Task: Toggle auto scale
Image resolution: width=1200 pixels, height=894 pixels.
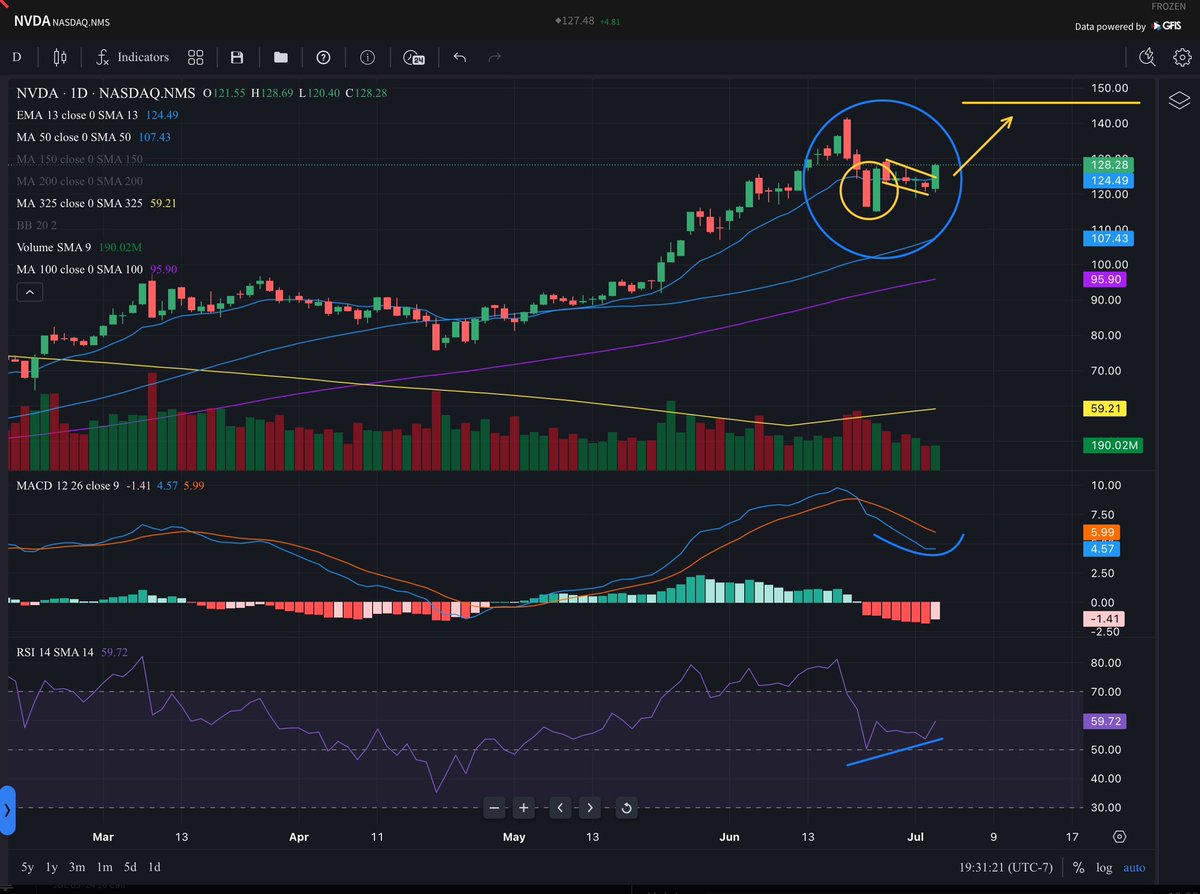Action: pyautogui.click(x=1134, y=868)
